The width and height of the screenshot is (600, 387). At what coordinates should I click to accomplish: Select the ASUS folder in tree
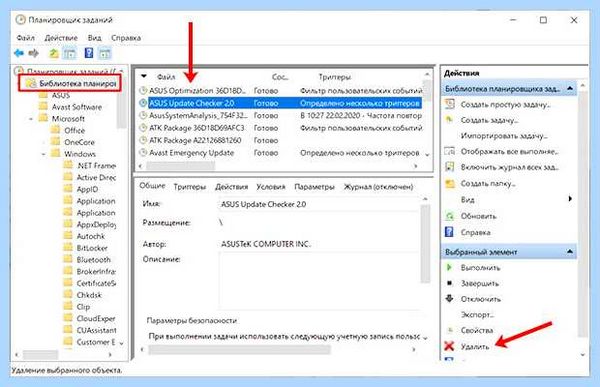61,95
